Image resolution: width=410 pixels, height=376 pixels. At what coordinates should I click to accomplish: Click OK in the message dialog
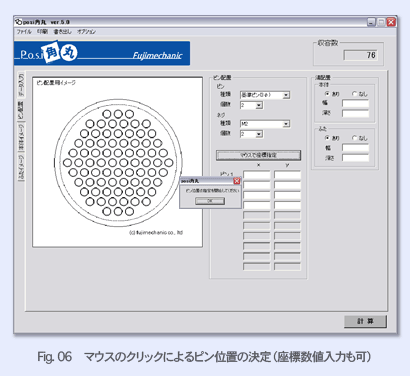[x=210, y=201]
